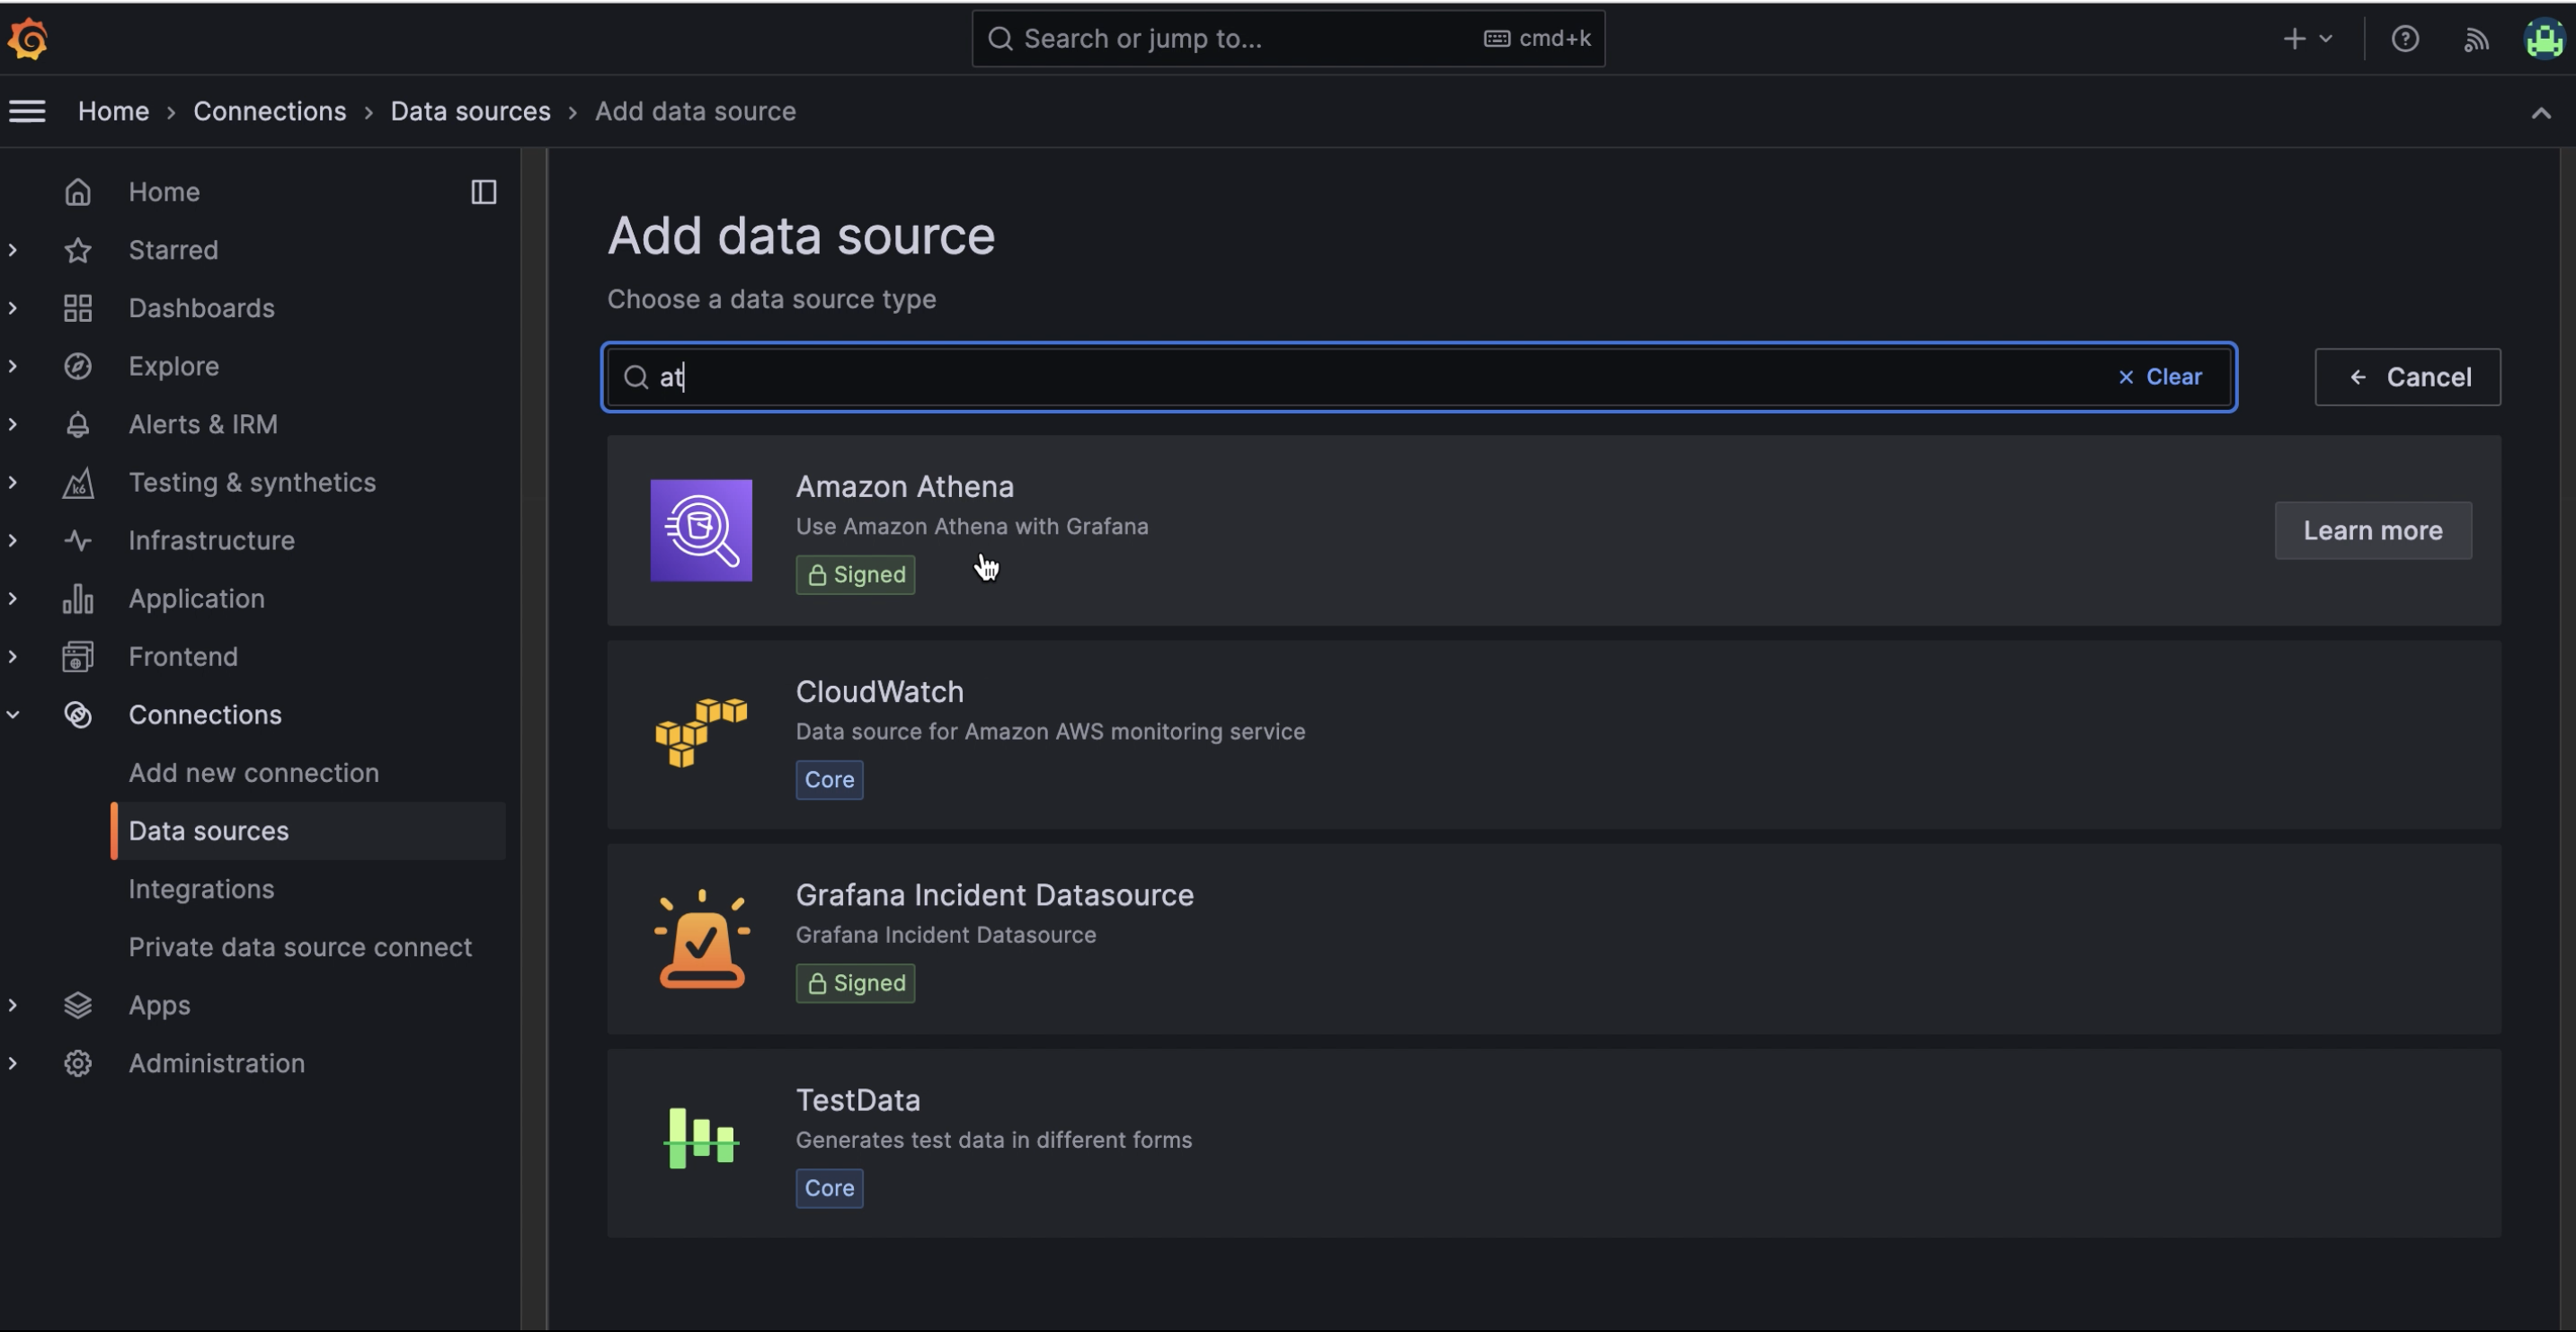Click the dock sidebar panel icon

pos(484,192)
